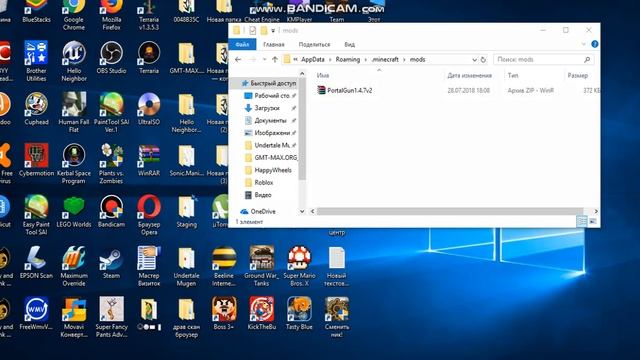This screenshot has width=640, height=360.
Task: Select the Staging folder on desktop
Action: pos(187,211)
